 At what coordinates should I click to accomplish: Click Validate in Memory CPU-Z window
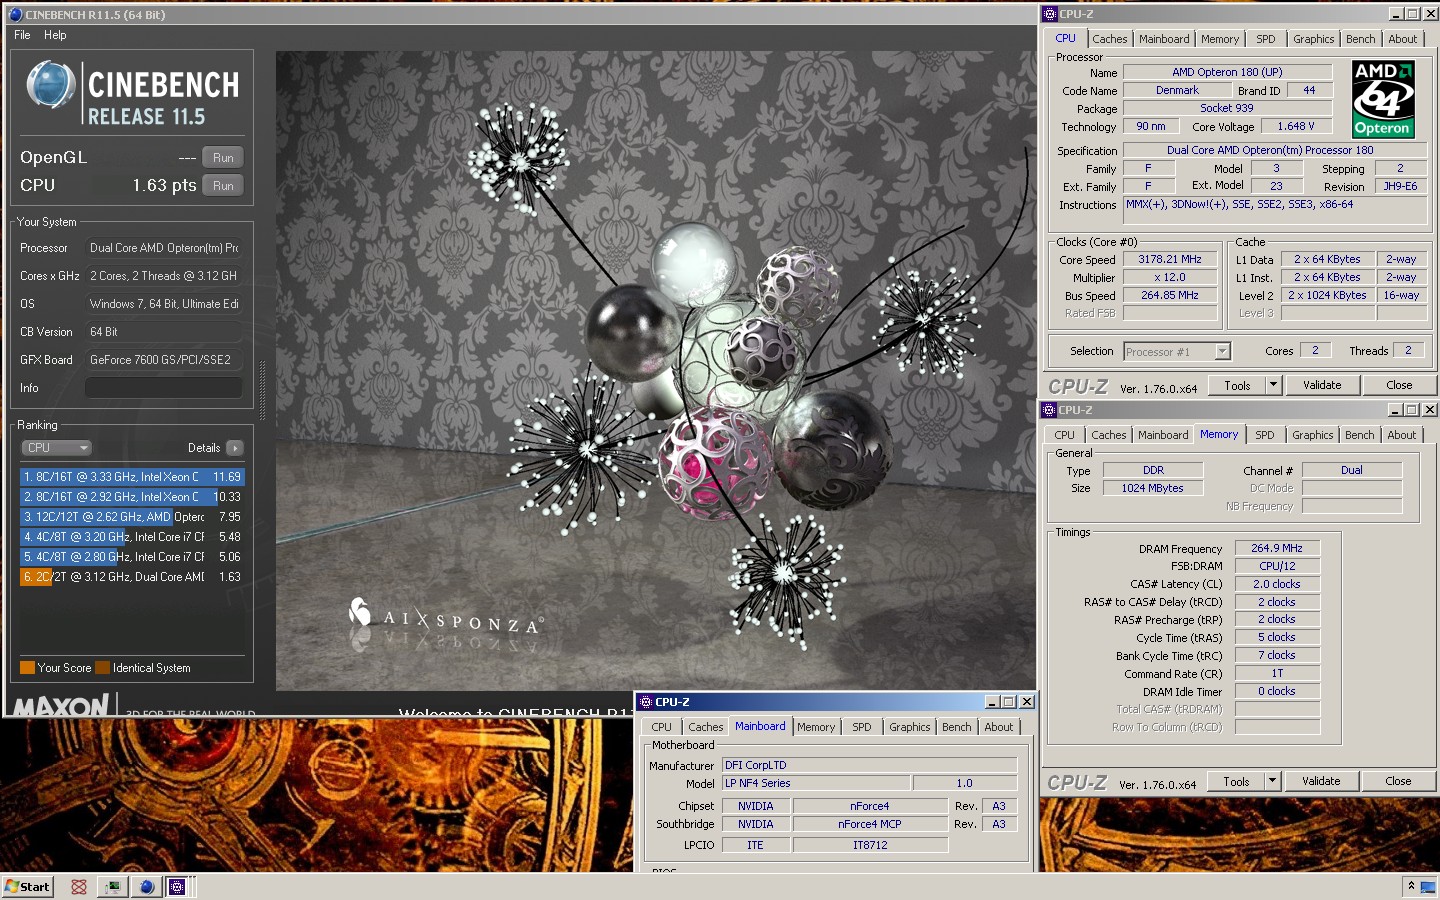pos(1321,781)
